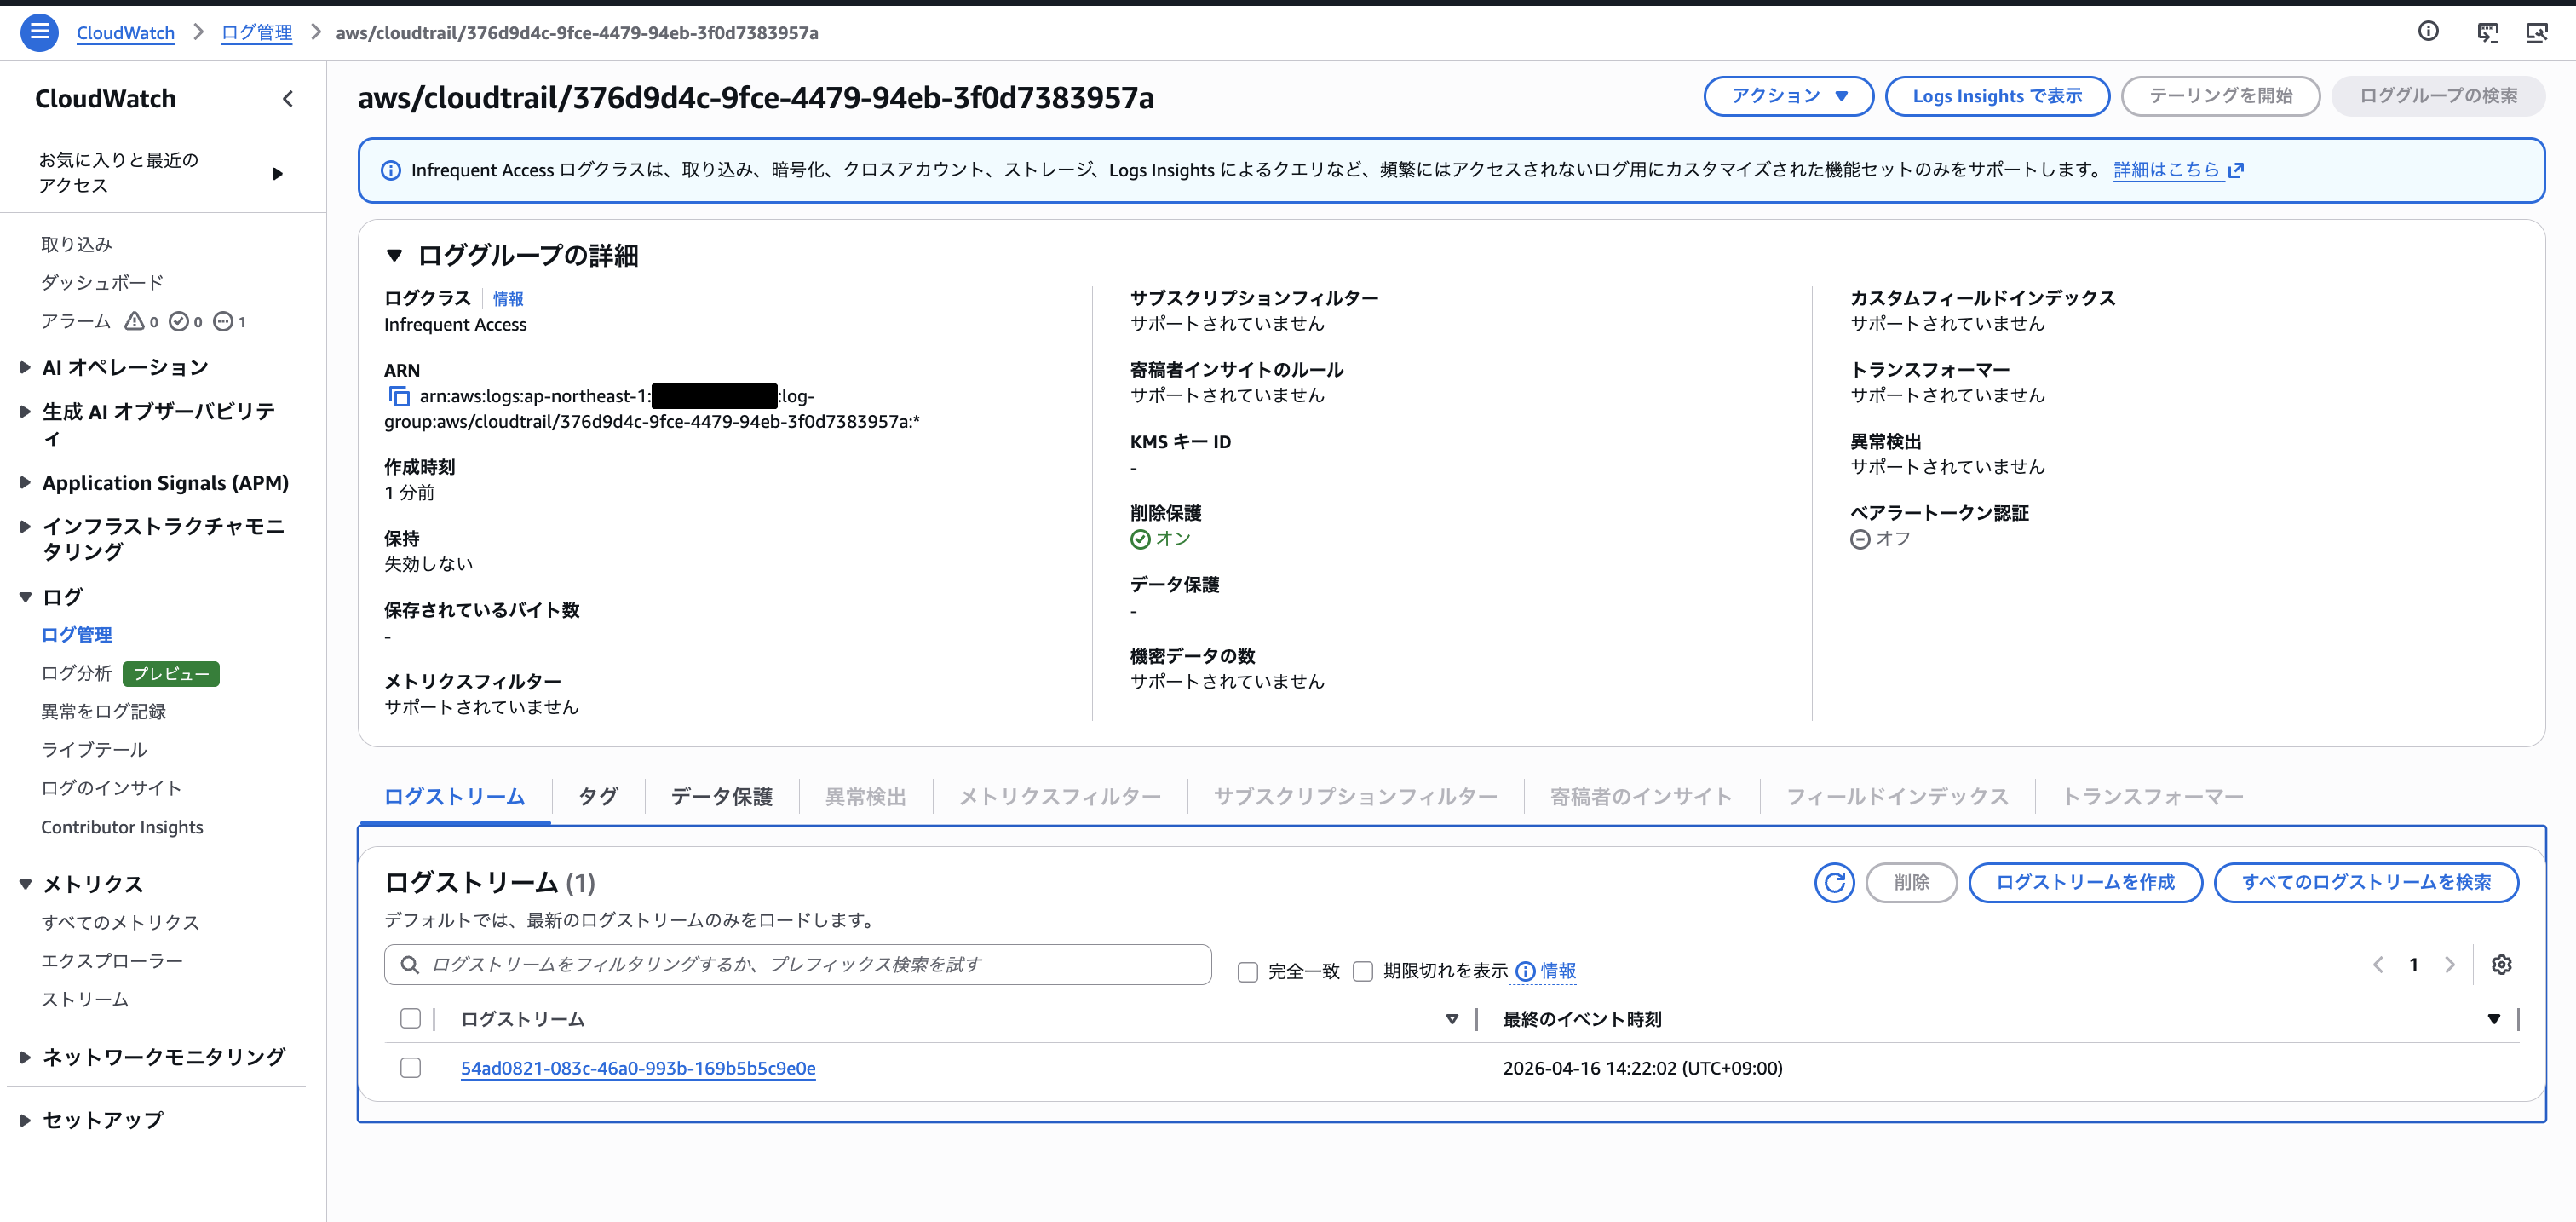Sort by 最終のイベント時刻 column arrow
The height and width of the screenshot is (1222, 2576).
tap(2493, 1019)
